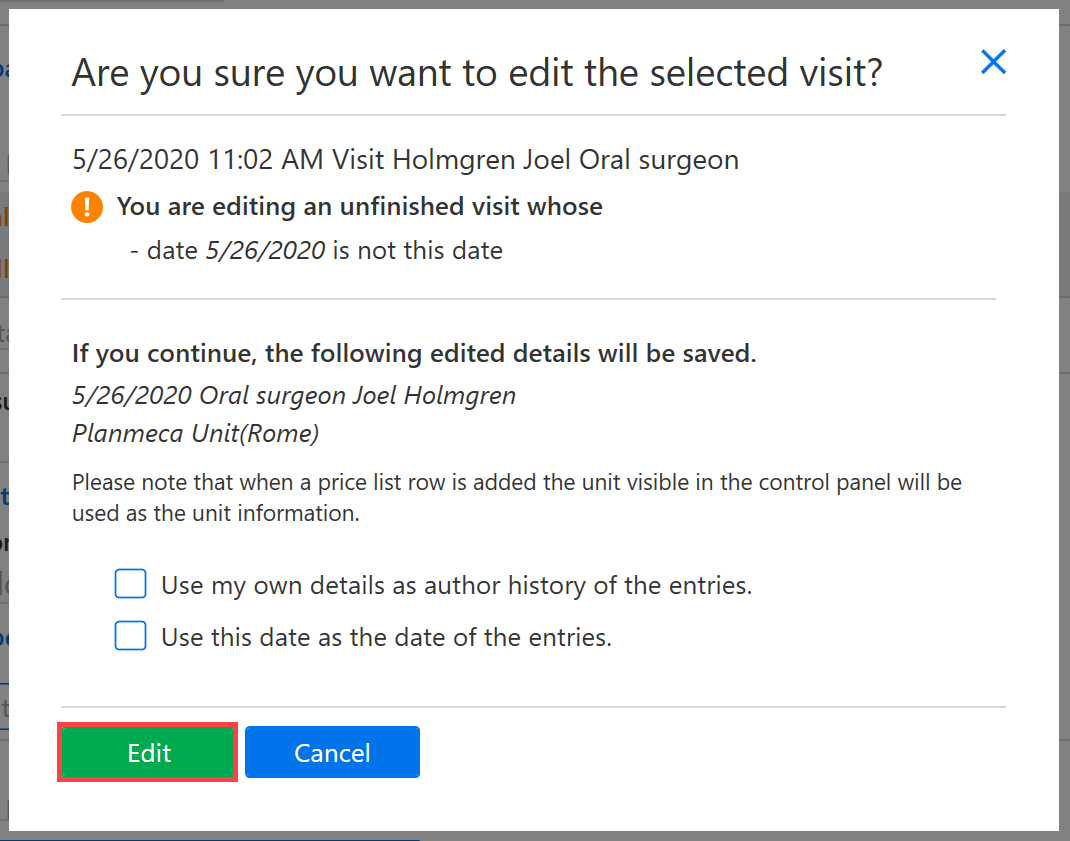Click the italic 'Oral surgeon Joel Holmgren' line
This screenshot has width=1070, height=841.
[294, 396]
